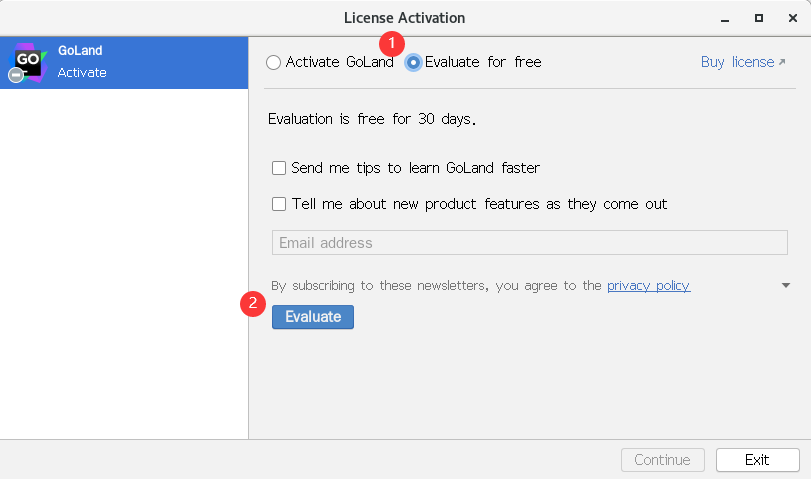Maximize the License Activation window
The image size is (811, 479).
pyautogui.click(x=759, y=18)
